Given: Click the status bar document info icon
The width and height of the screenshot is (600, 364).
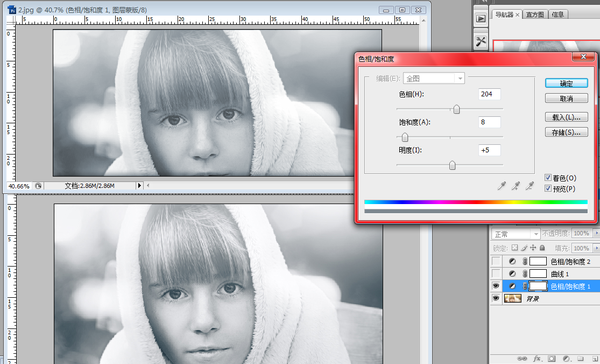Looking at the screenshot, I should tap(38, 186).
